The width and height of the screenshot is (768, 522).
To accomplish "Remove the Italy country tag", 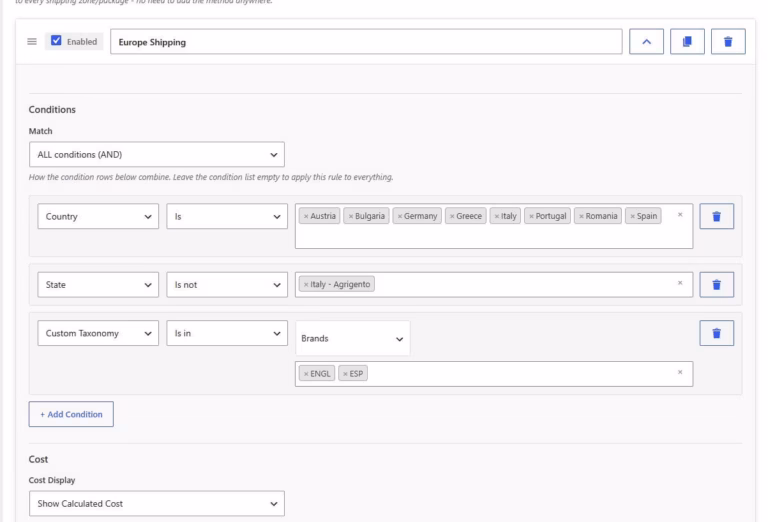I will click(497, 216).
